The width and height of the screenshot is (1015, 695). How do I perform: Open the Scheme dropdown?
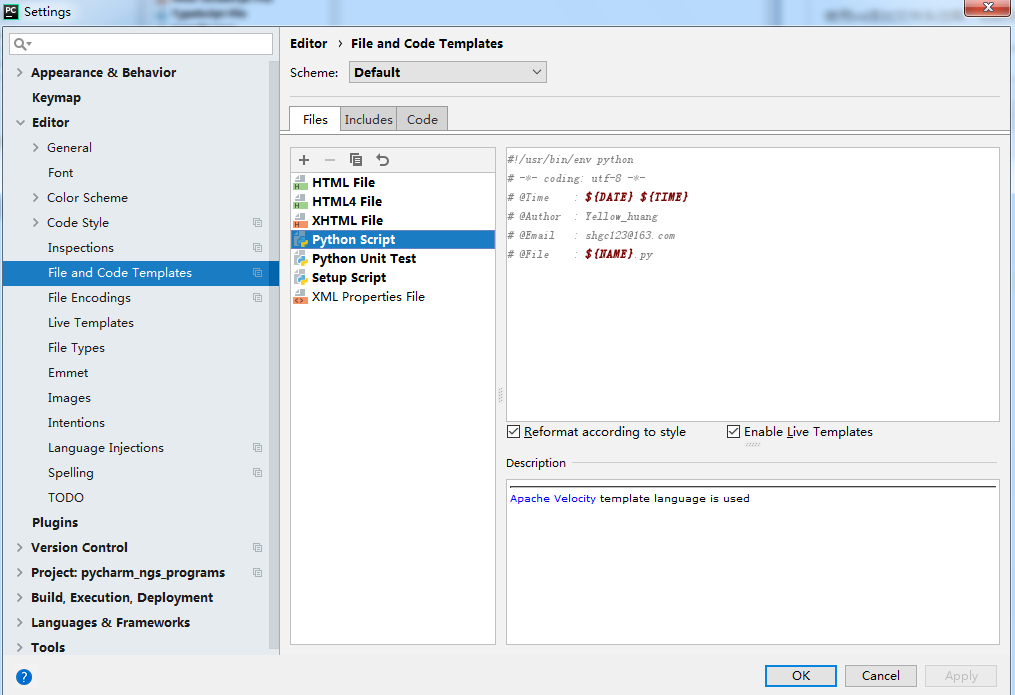[447, 72]
